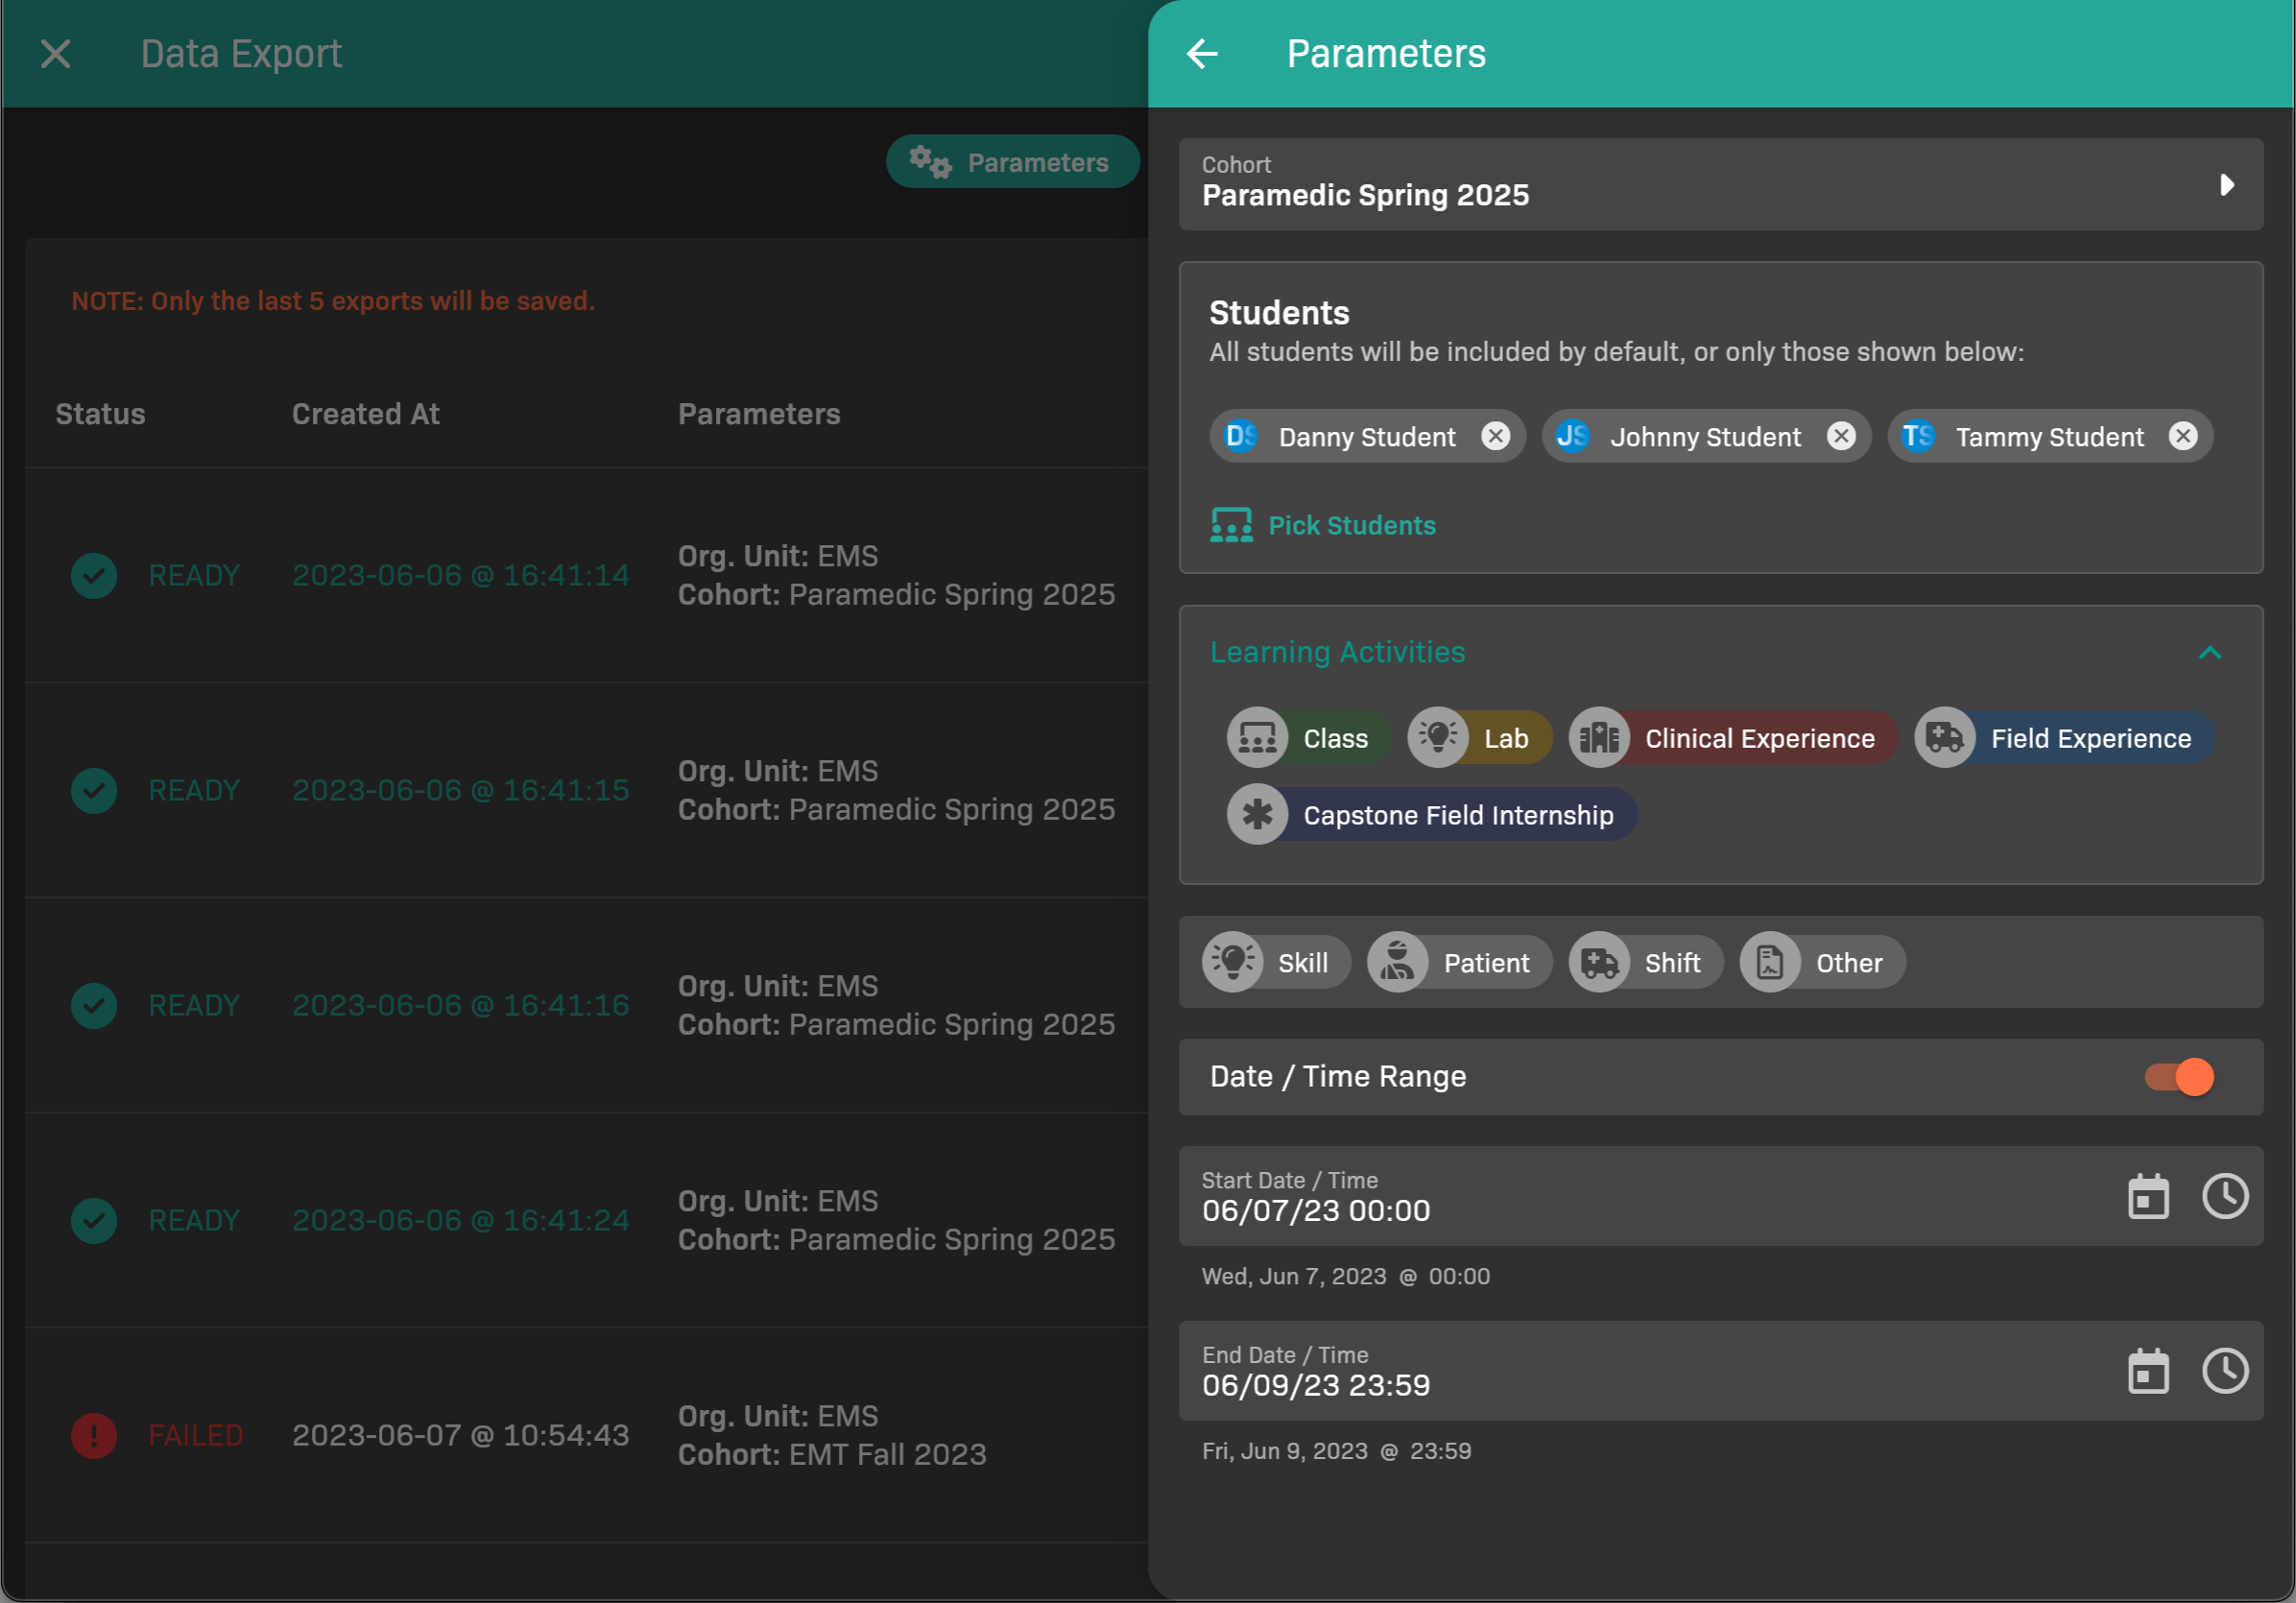
Task: Collapse the Learning Activities section
Action: pyautogui.click(x=2209, y=653)
